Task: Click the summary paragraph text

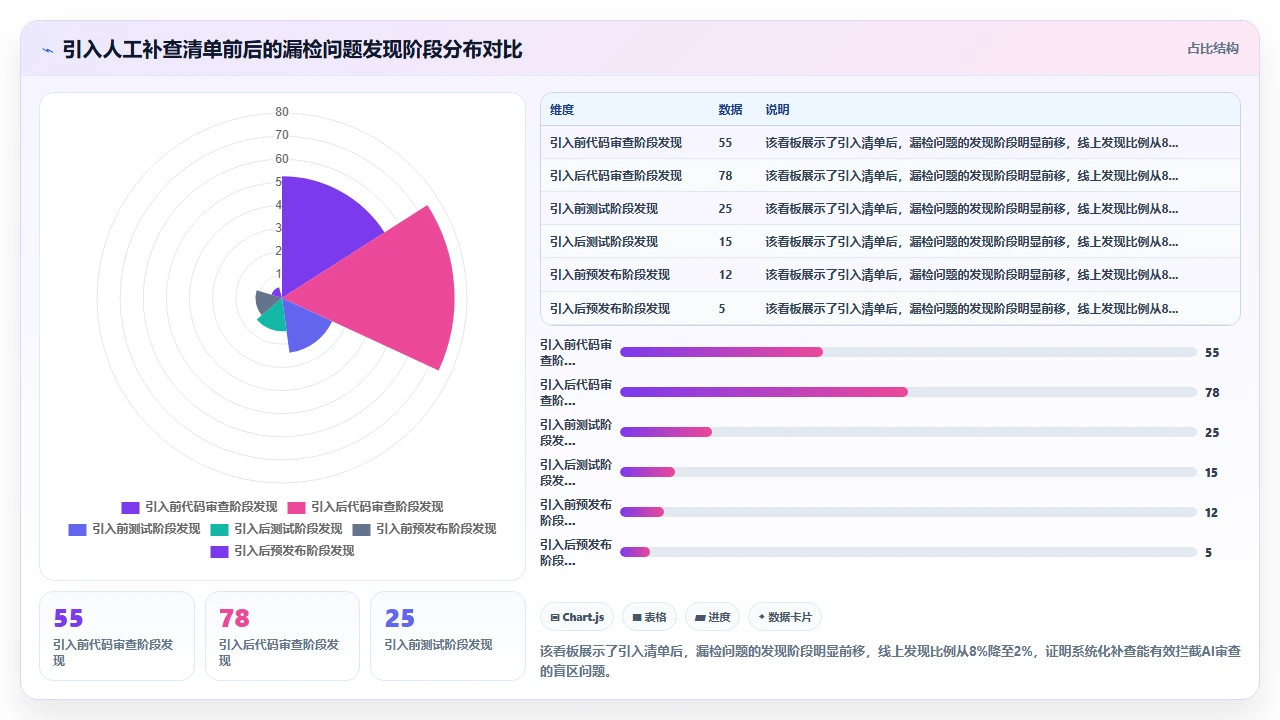Action: (890, 661)
